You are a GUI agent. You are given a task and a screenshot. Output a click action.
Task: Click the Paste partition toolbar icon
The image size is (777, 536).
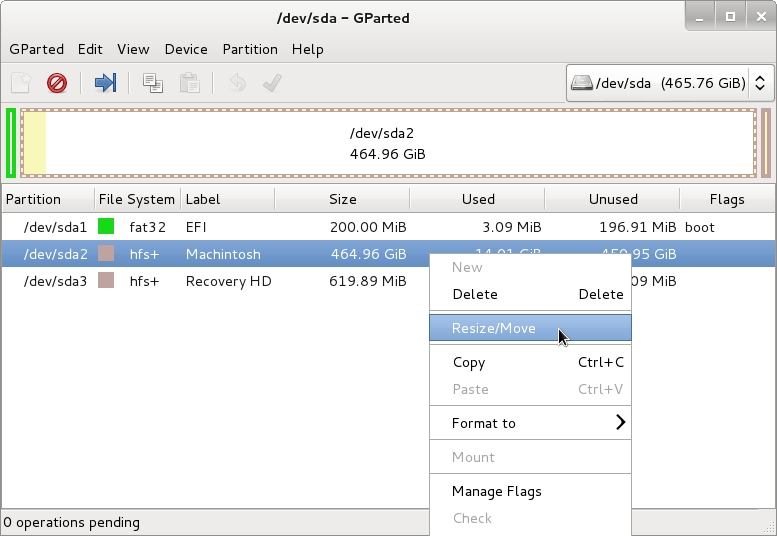pos(188,83)
